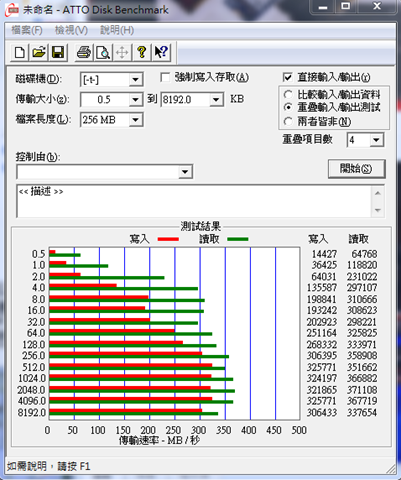Image resolution: width=401 pixels, height=480 pixels.
Task: Open the 重疊項目數 queue depth dropdown
Action: tap(376, 140)
